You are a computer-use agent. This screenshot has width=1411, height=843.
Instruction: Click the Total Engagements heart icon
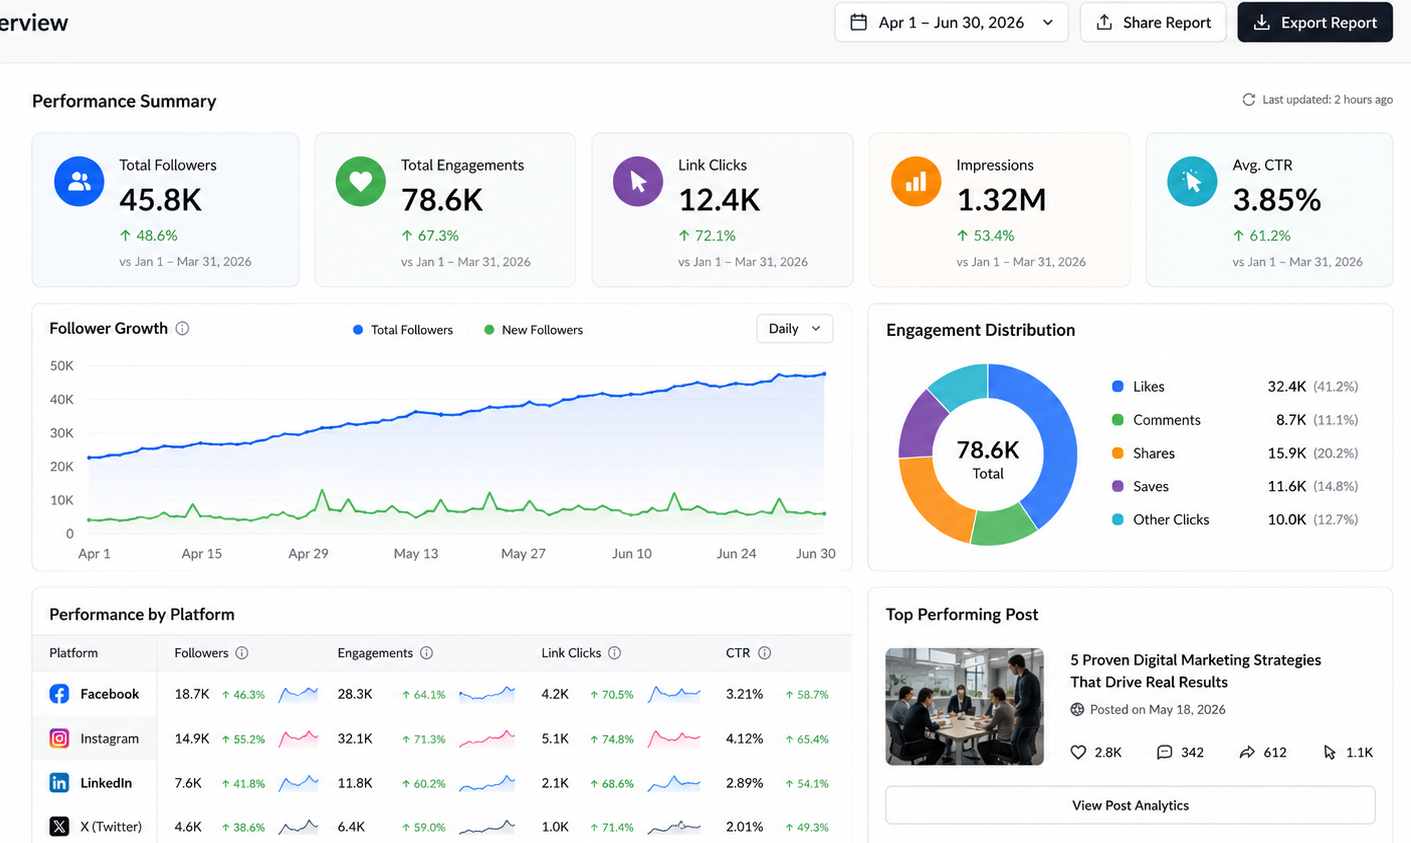(x=361, y=182)
